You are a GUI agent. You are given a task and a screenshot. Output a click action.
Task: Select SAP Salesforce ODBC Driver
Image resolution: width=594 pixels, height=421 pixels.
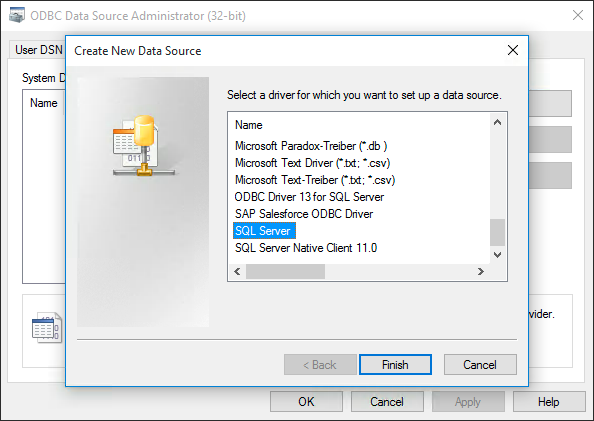click(x=304, y=214)
